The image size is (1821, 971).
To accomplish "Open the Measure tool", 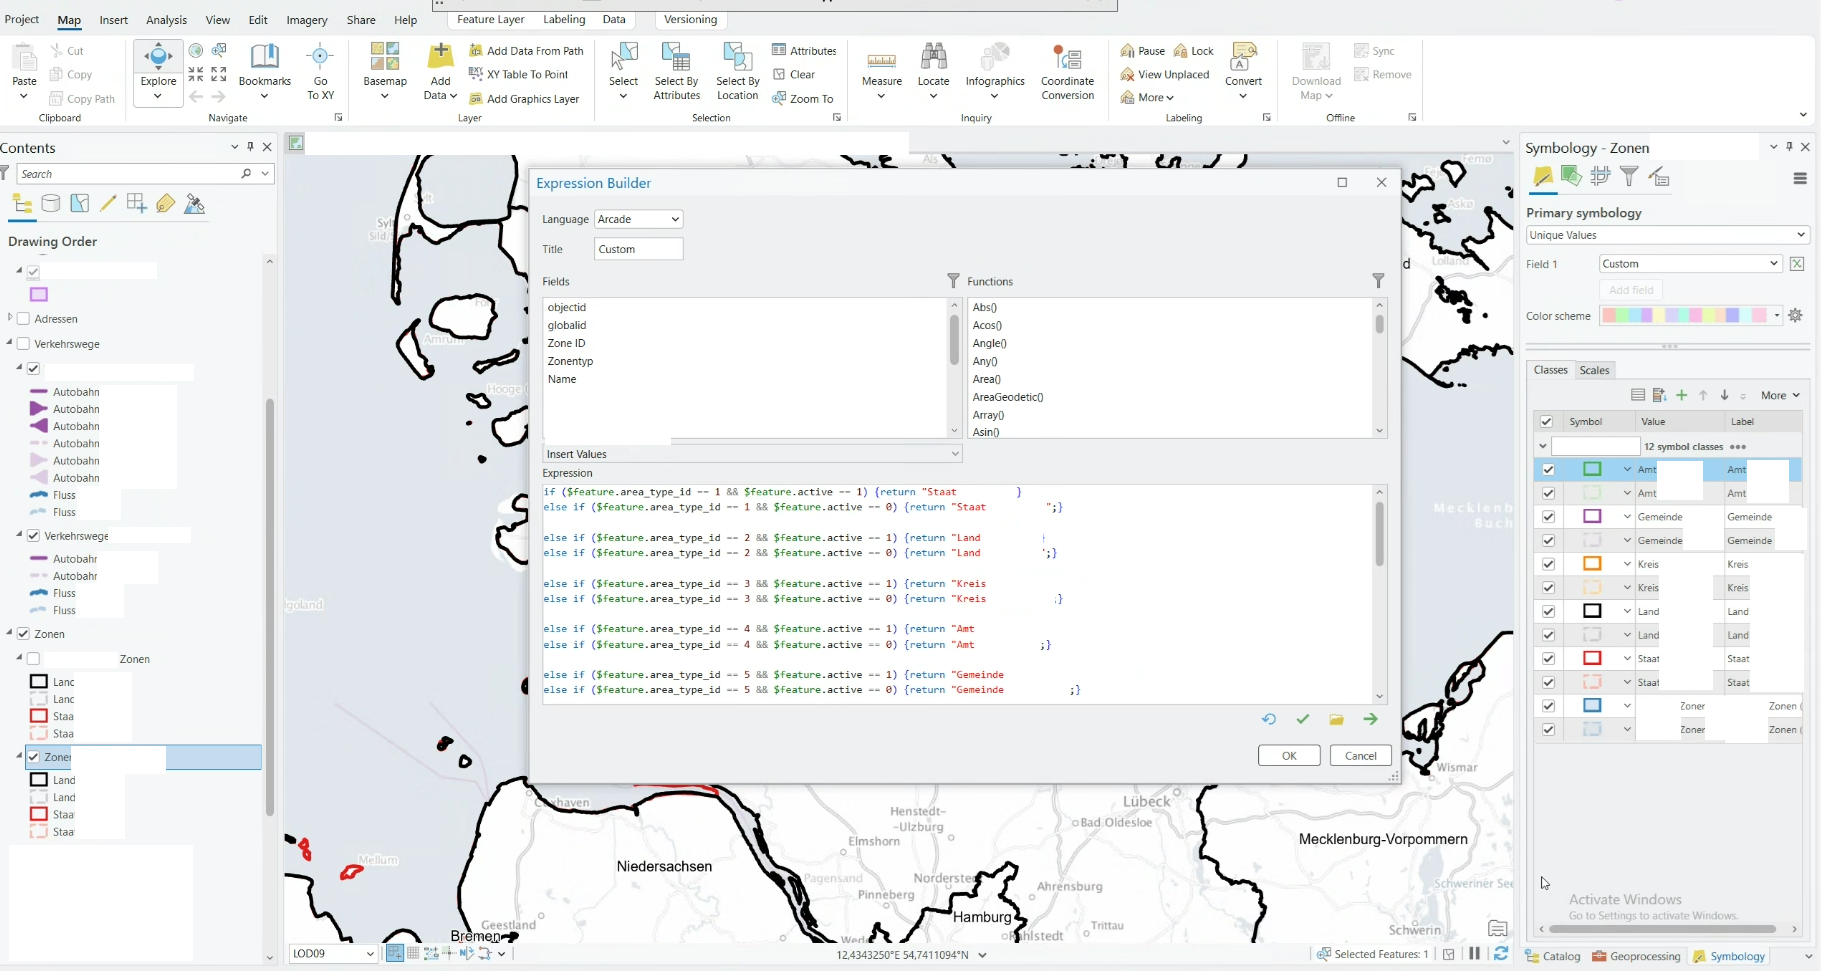I will tap(883, 63).
